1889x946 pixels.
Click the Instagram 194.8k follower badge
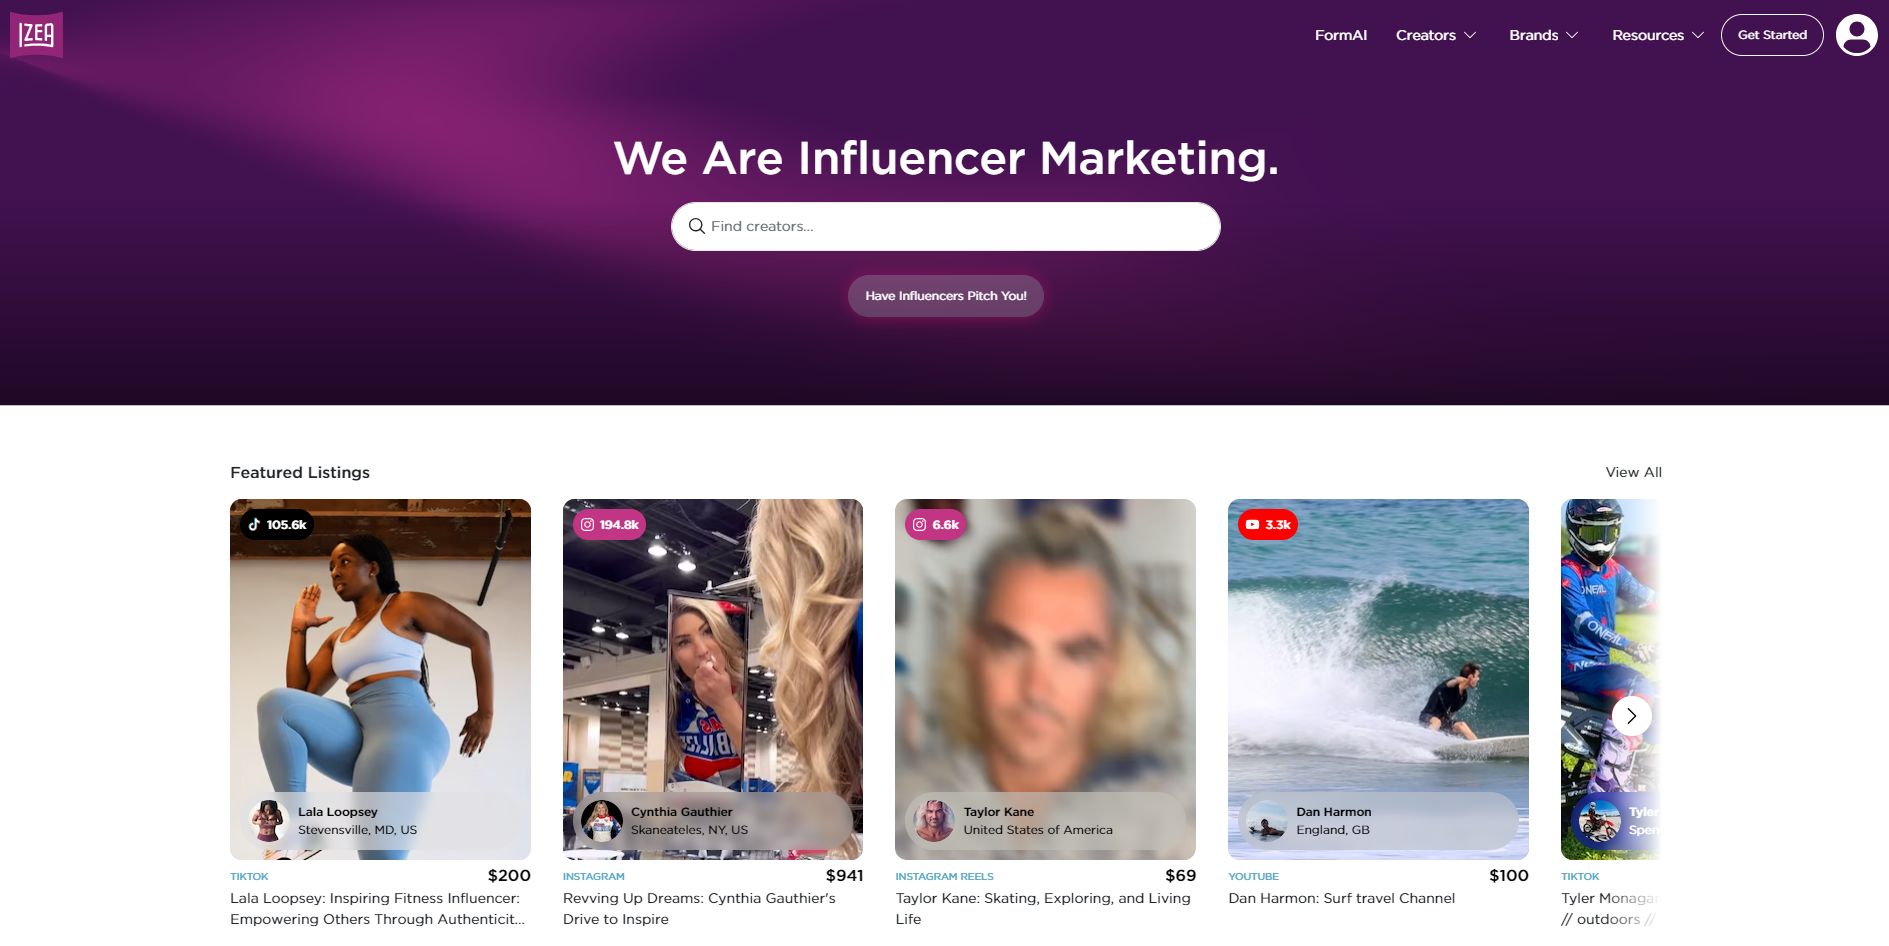click(609, 524)
